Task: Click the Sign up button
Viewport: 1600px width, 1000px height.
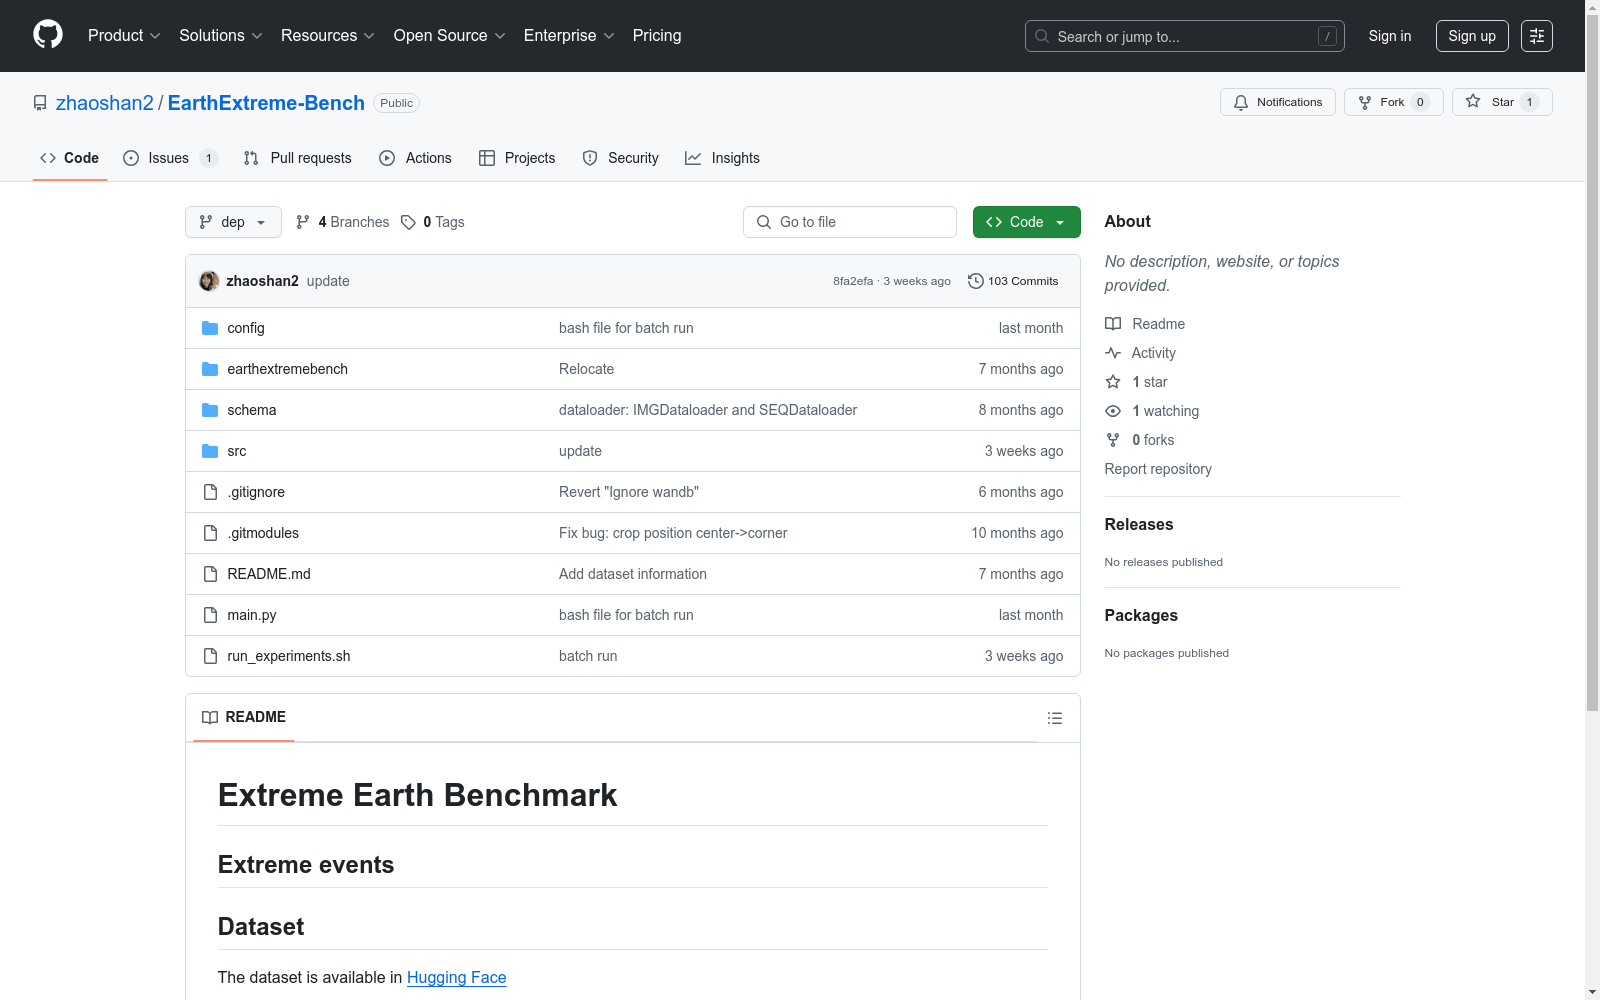Action: [1472, 36]
